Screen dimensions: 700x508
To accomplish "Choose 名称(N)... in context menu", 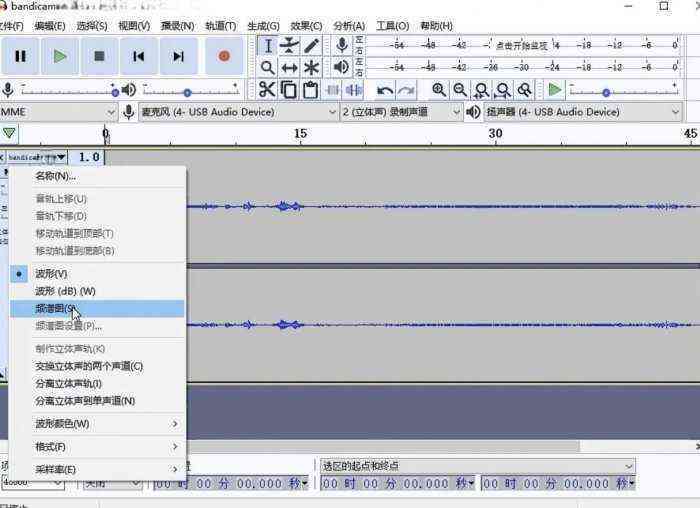I will coord(97,176).
